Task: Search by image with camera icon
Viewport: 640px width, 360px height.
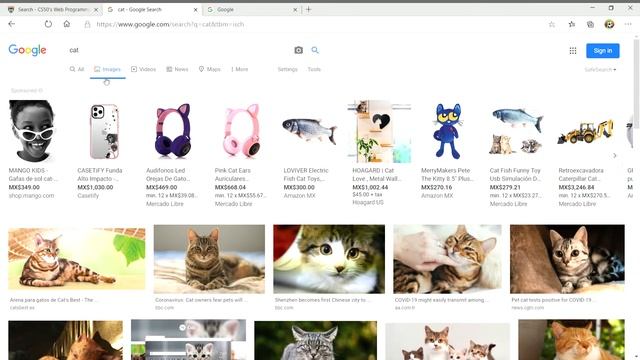Action: click(298, 50)
